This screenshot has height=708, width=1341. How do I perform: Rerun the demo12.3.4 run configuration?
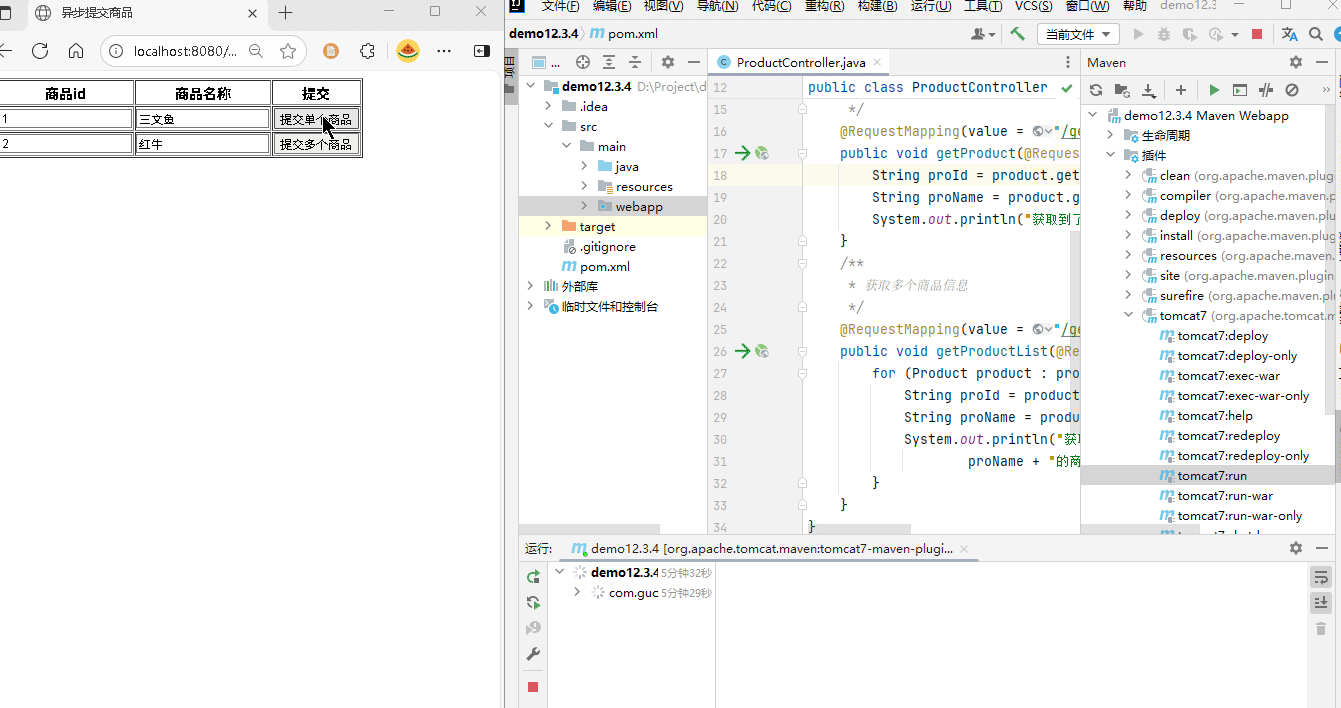533,577
